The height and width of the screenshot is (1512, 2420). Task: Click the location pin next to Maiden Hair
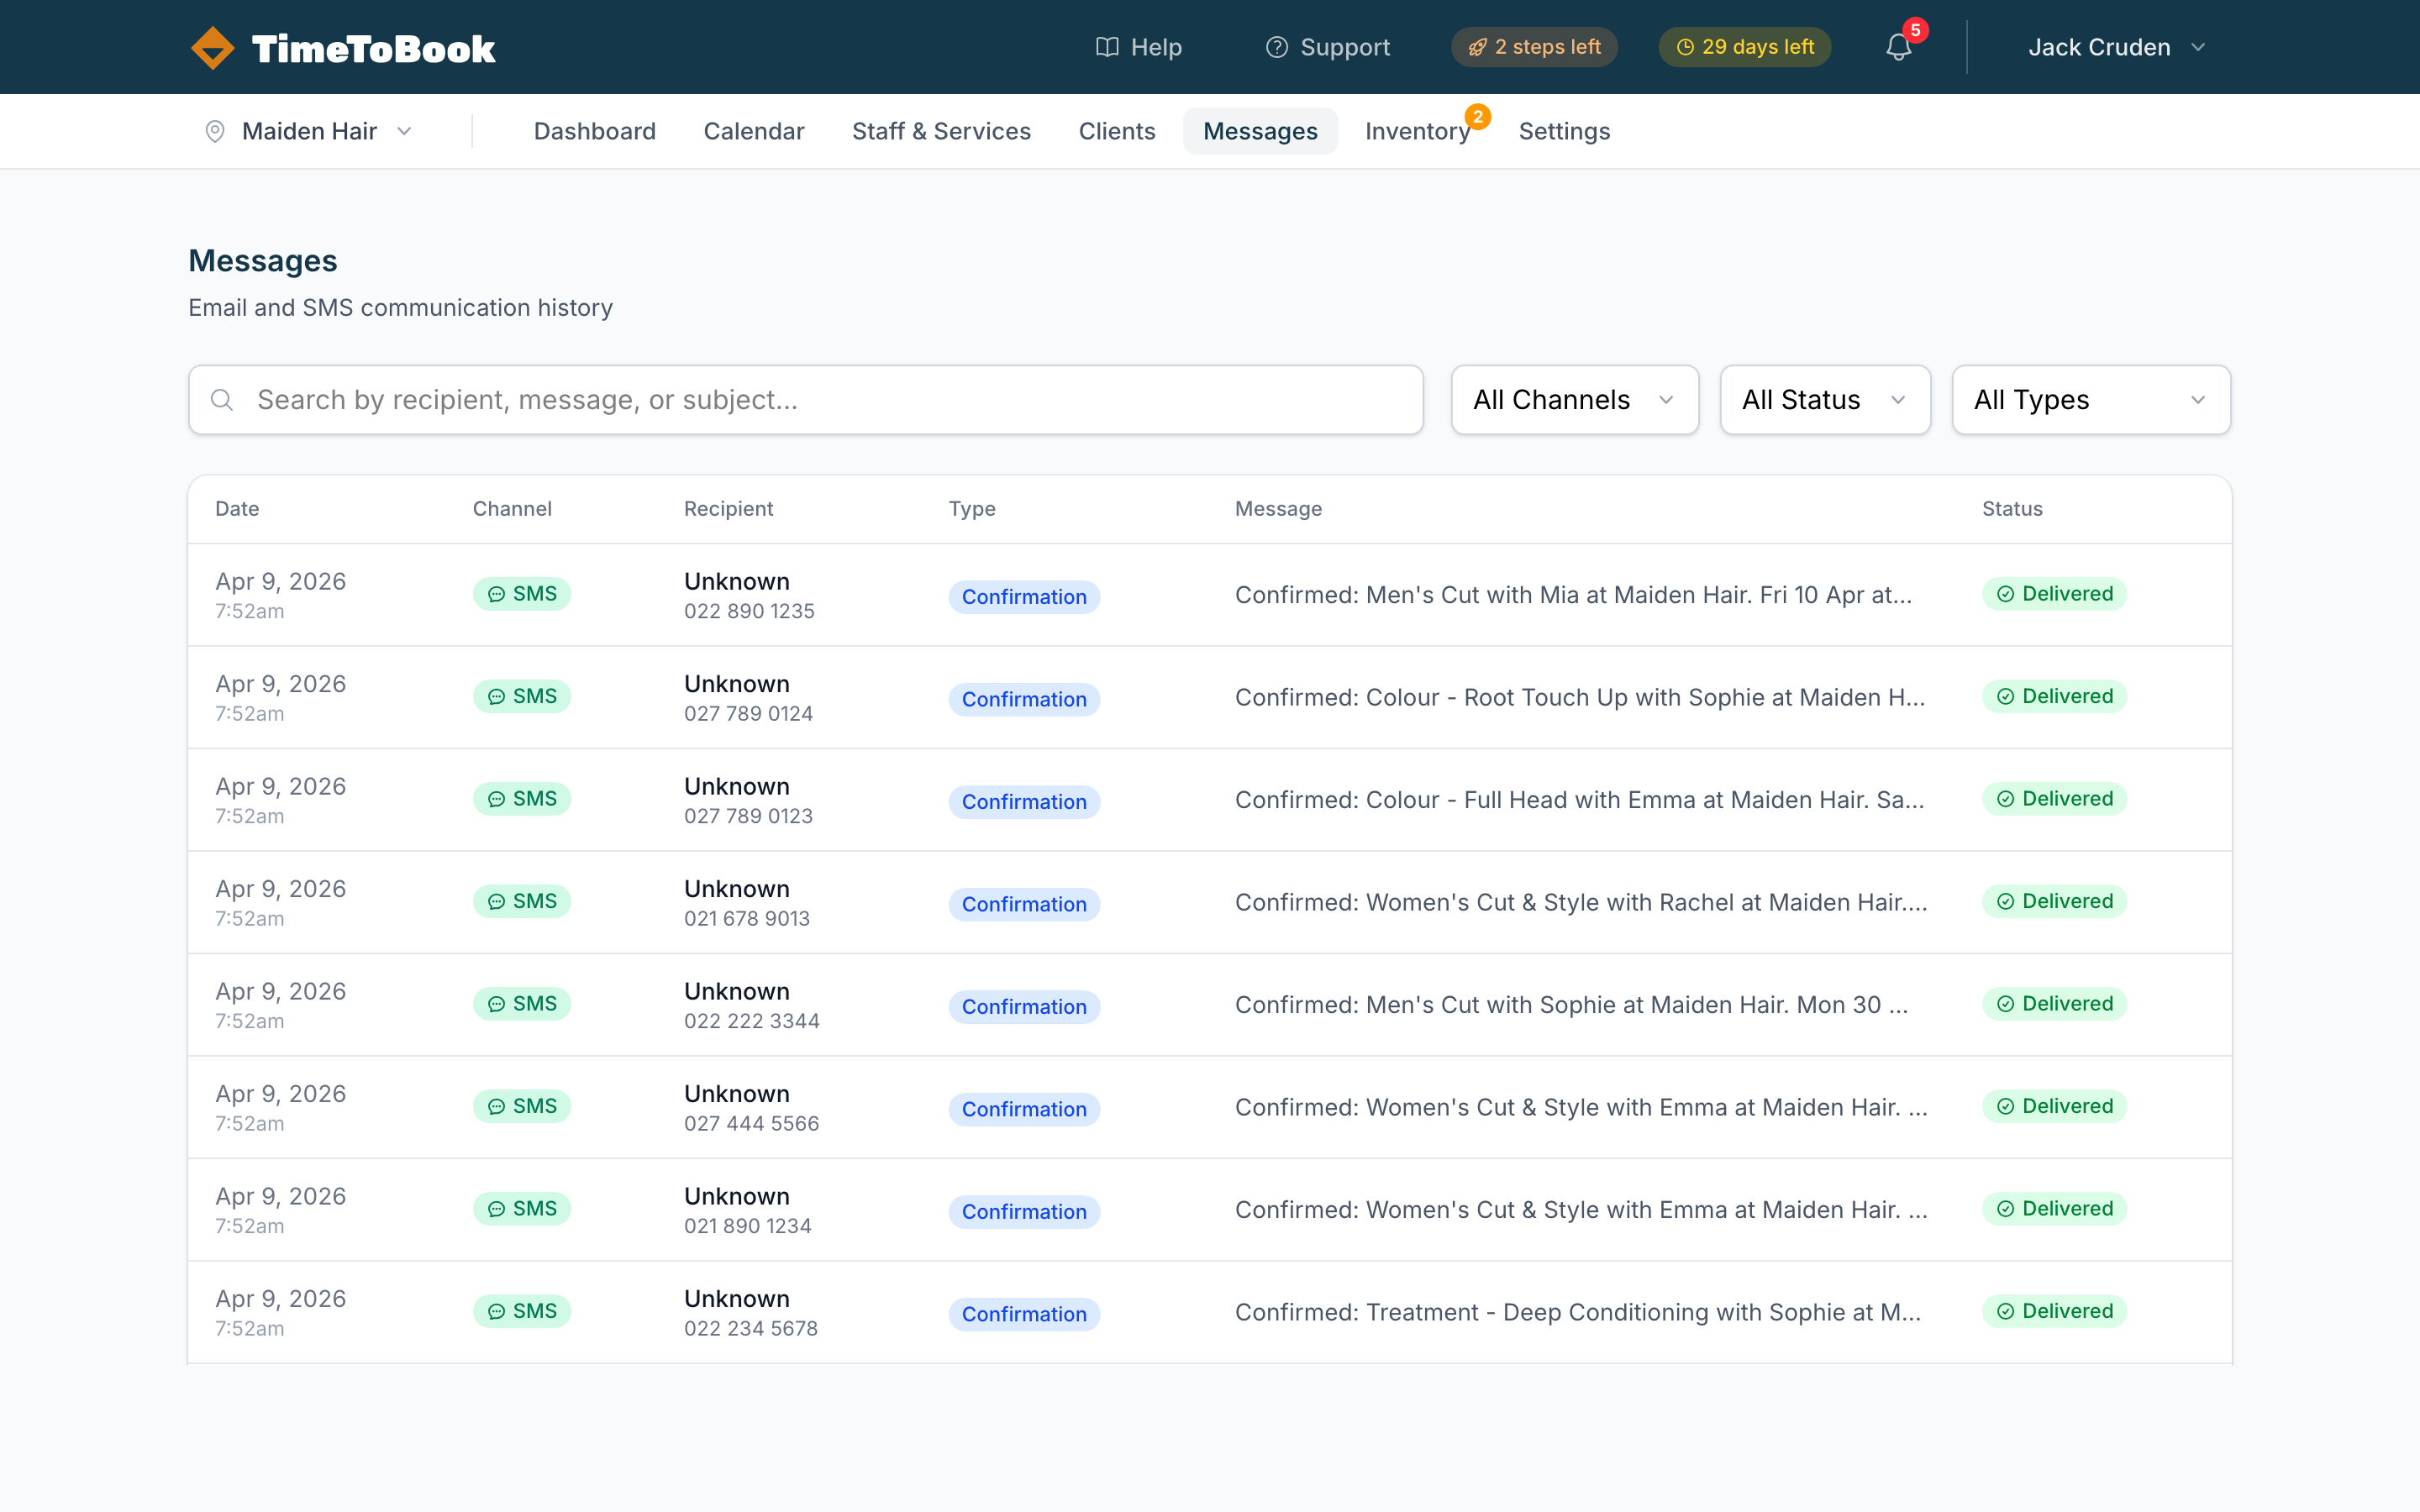tap(215, 131)
